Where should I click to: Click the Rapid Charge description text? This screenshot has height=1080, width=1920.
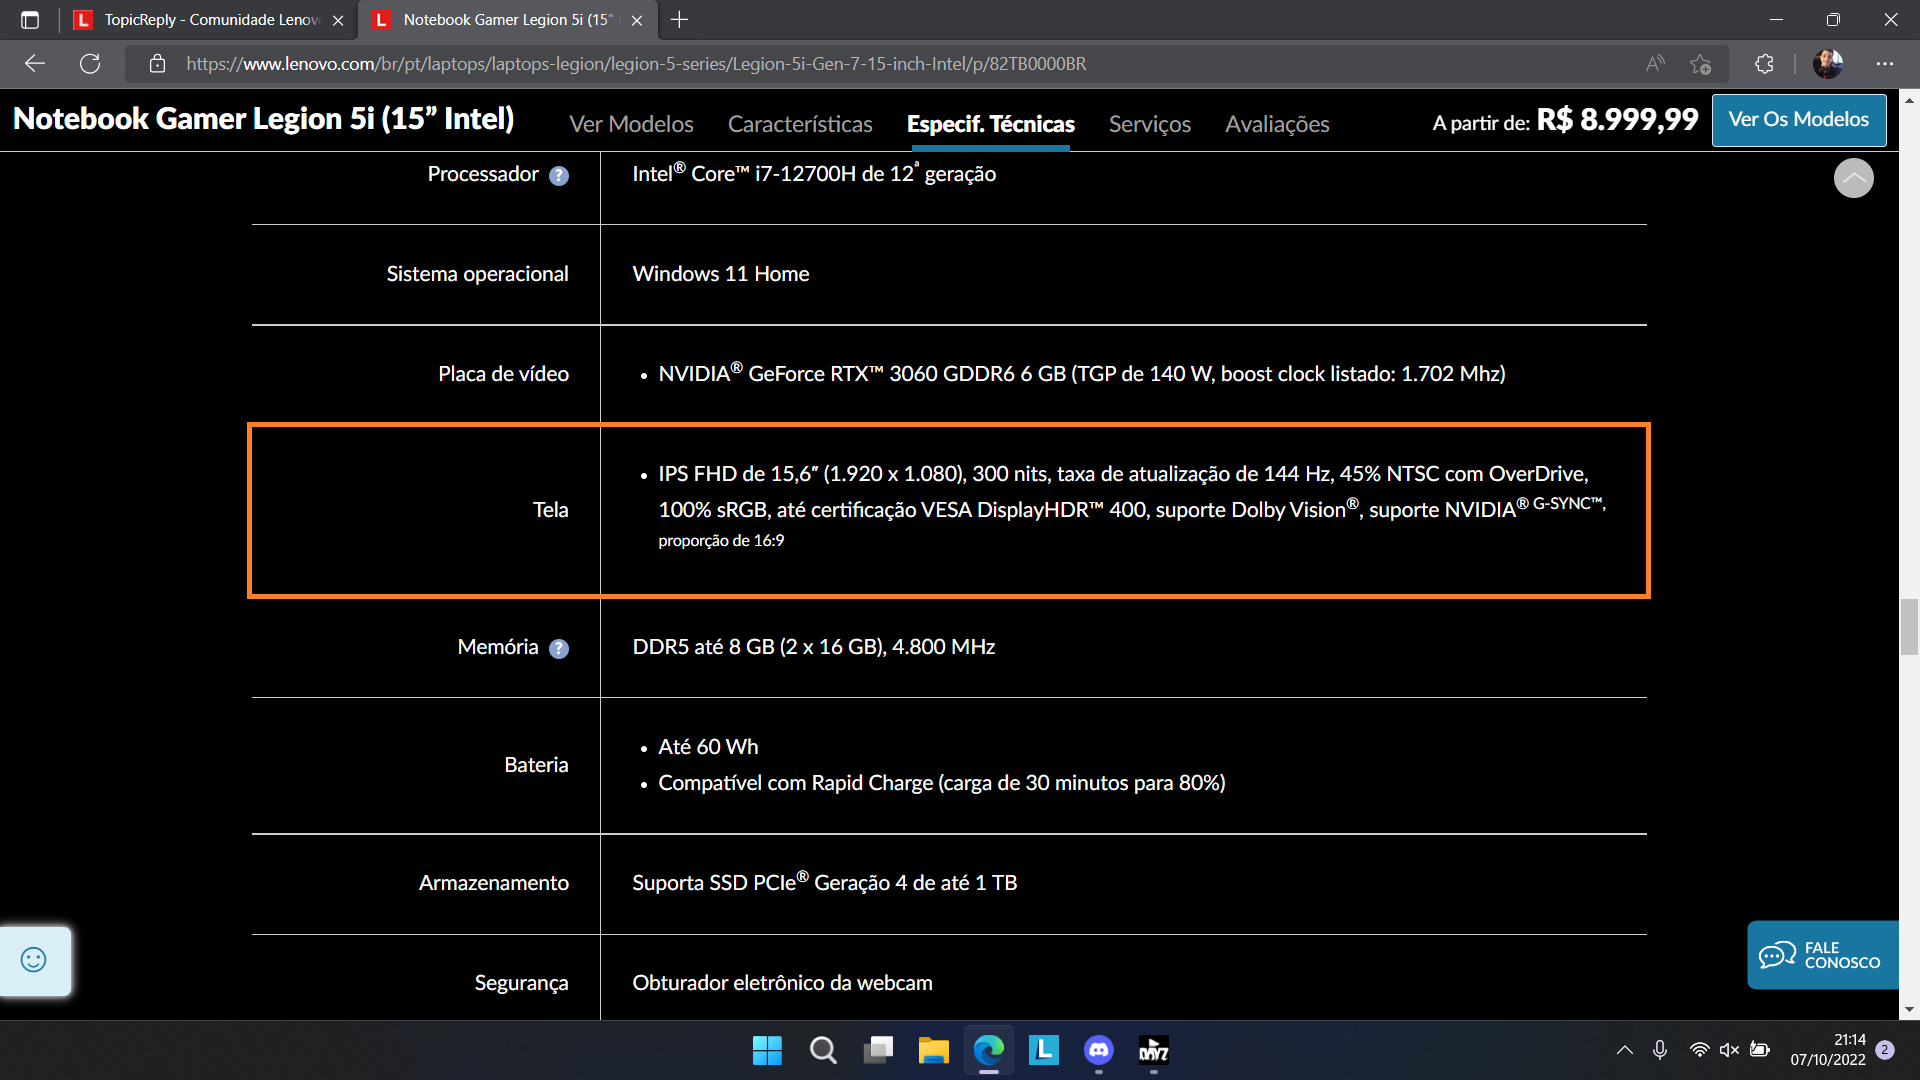click(942, 783)
